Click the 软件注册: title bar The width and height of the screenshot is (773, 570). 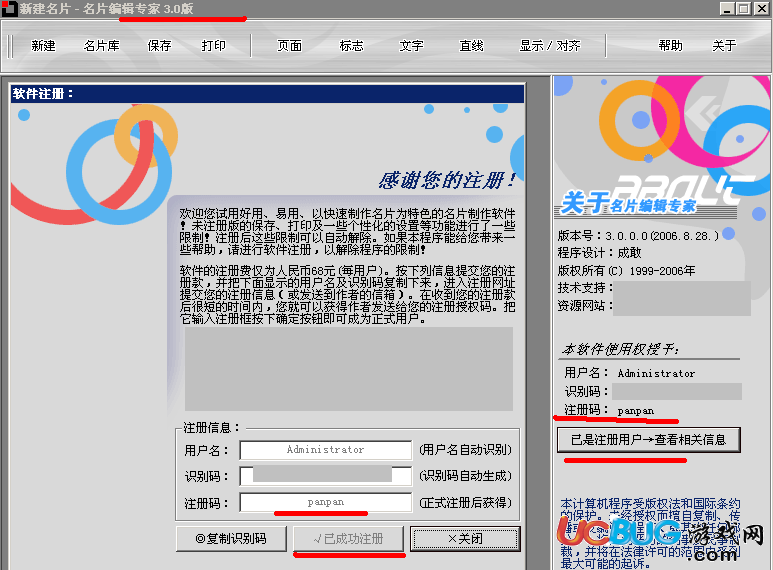point(267,94)
